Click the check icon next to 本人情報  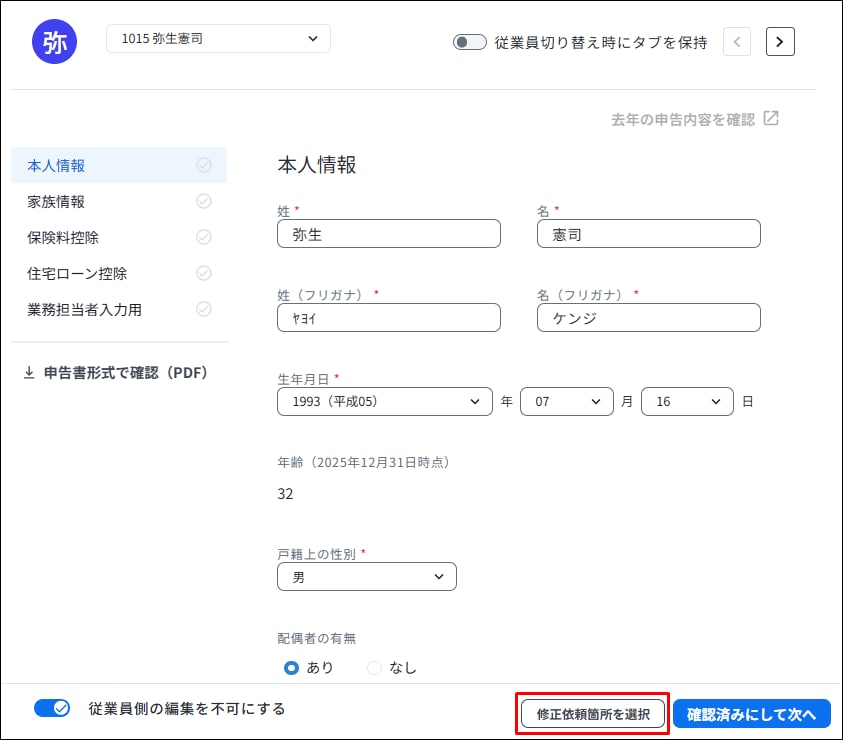(x=204, y=165)
